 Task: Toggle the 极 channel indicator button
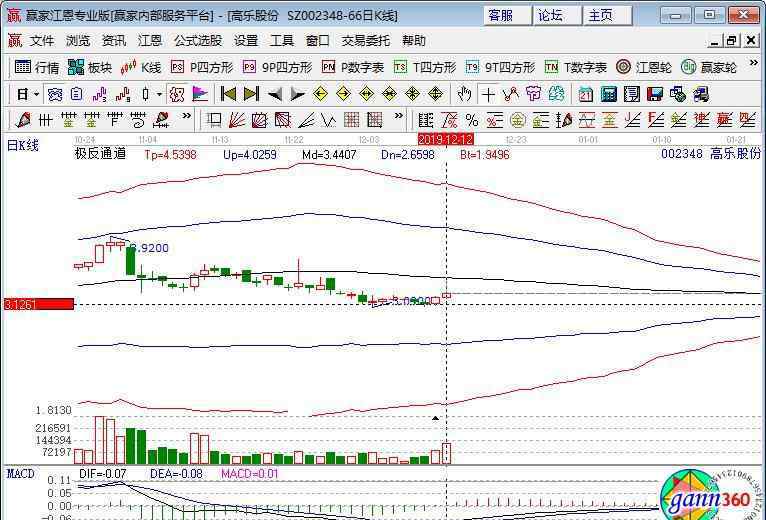pos(177,94)
